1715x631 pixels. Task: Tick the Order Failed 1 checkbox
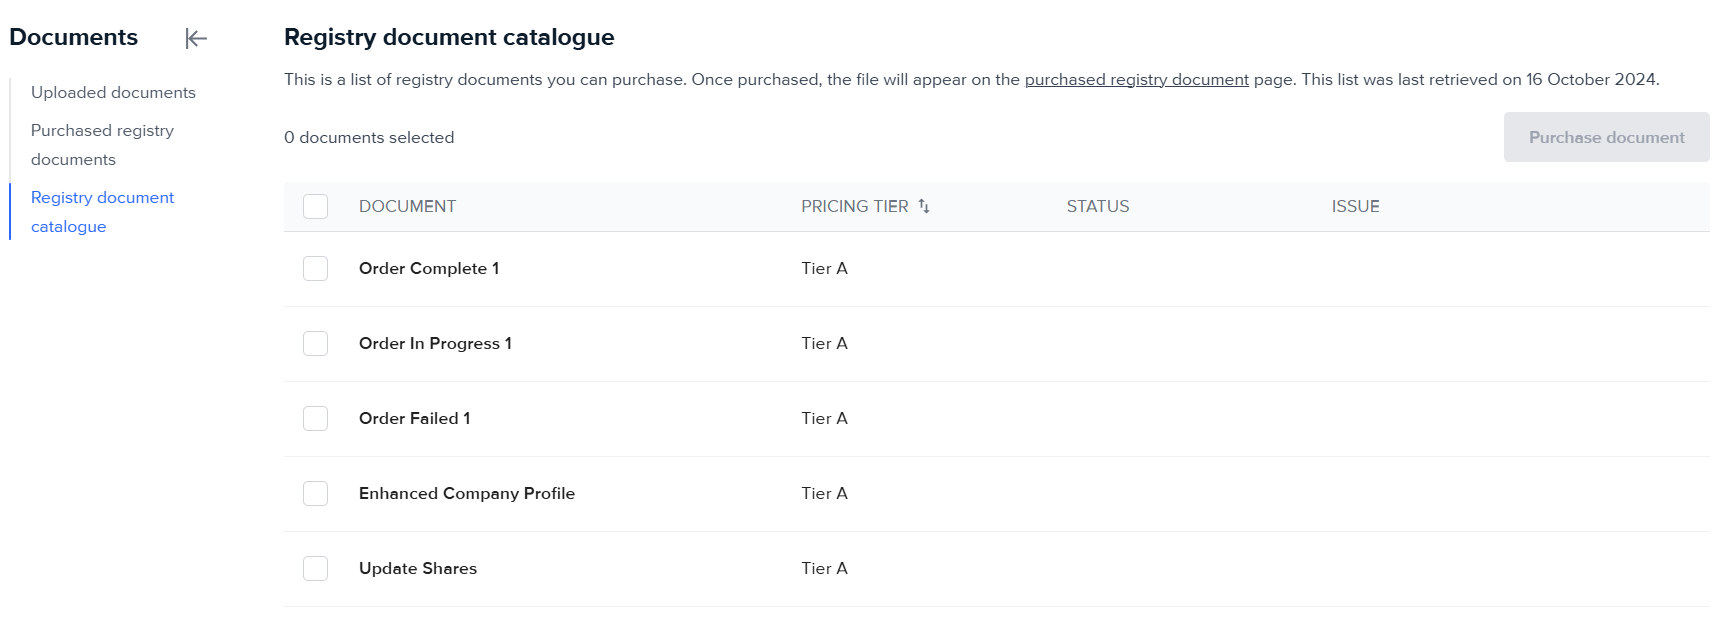316,419
